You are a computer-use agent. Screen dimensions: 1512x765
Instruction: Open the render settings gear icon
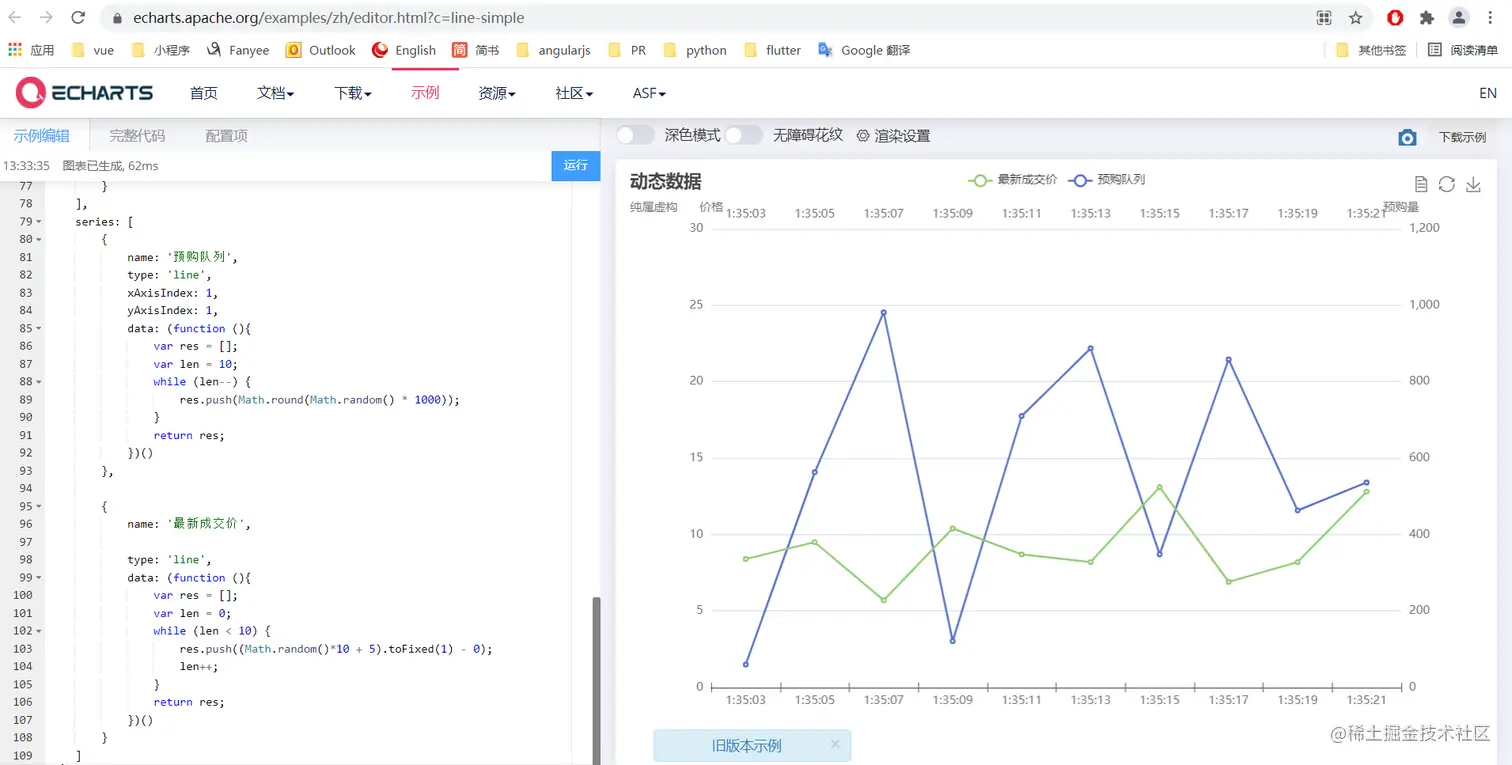(x=863, y=136)
